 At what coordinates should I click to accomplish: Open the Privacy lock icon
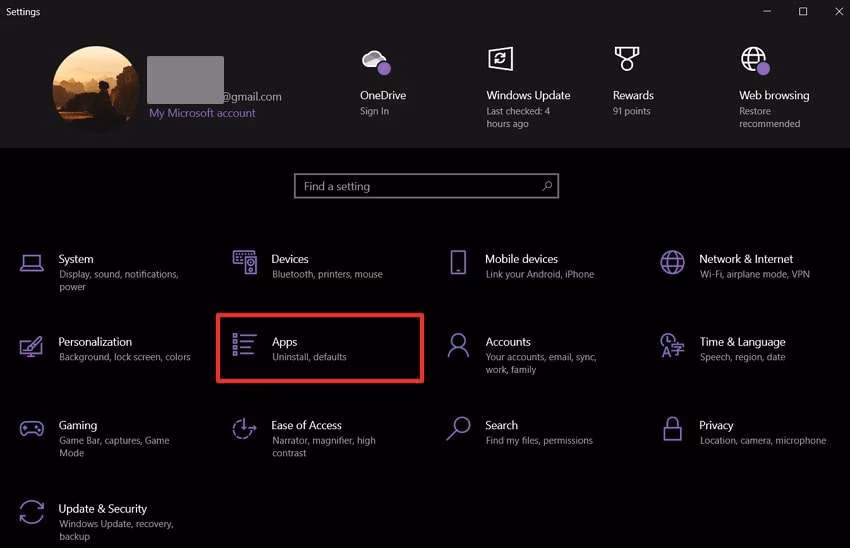[672, 429]
